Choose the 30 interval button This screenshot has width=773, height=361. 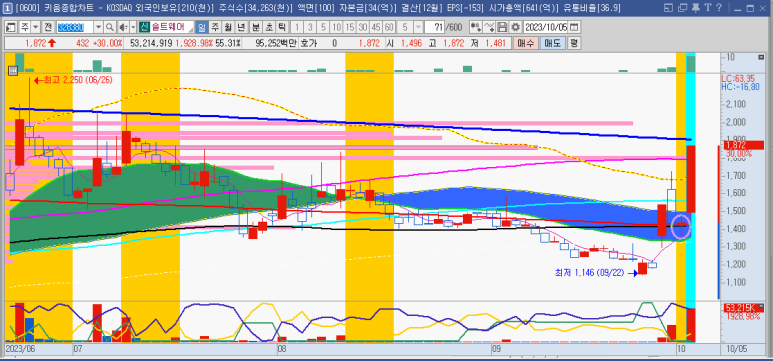[362, 27]
